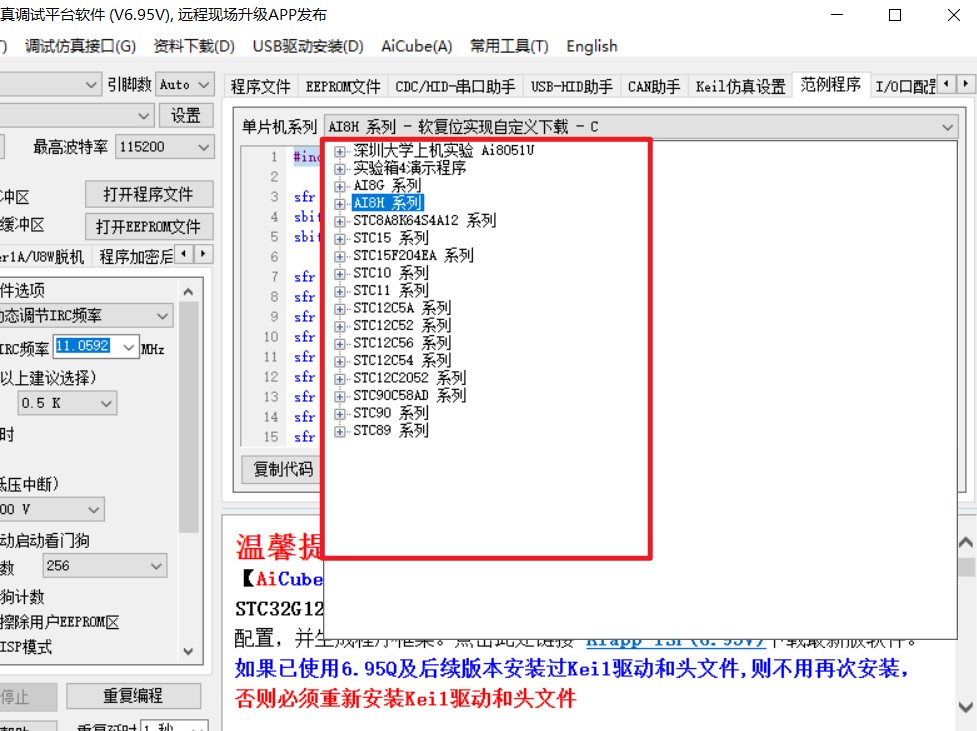The image size is (977, 731).
Task: Switch to CAN助手 tab
Action: [x=654, y=87]
